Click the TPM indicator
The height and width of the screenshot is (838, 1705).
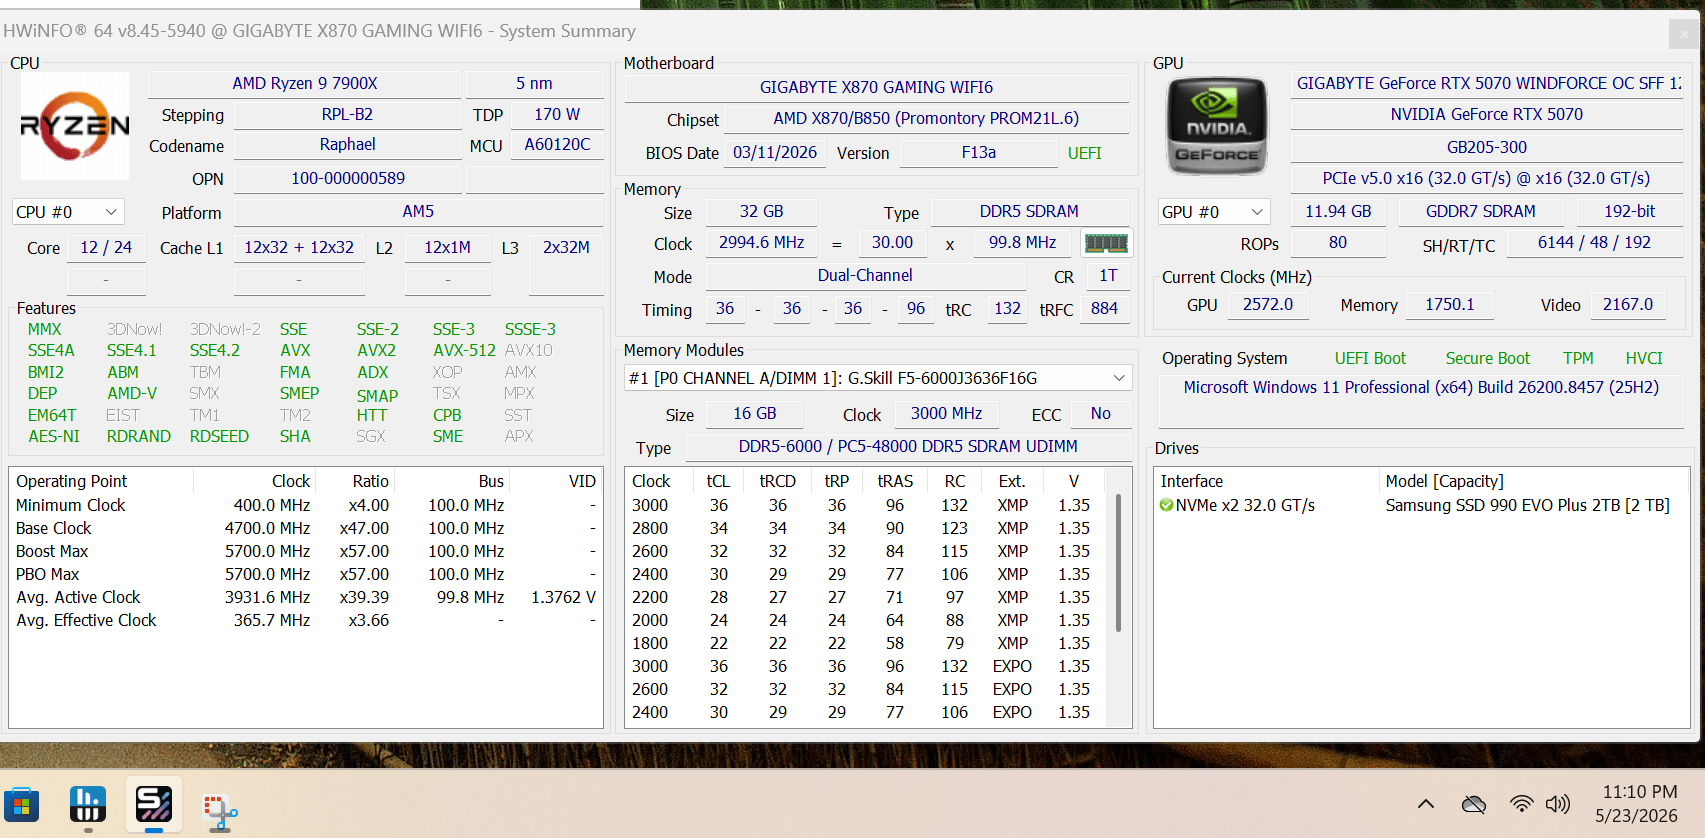1578,358
